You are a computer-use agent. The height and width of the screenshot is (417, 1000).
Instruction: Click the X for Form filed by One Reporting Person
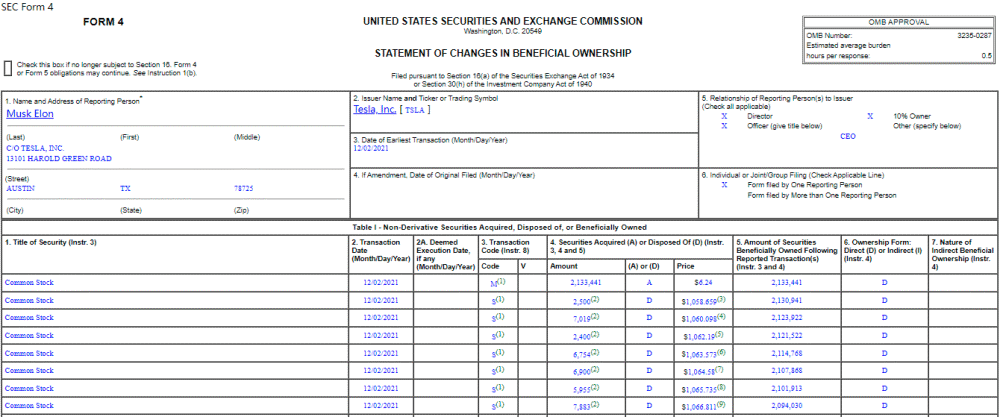pyautogui.click(x=724, y=185)
